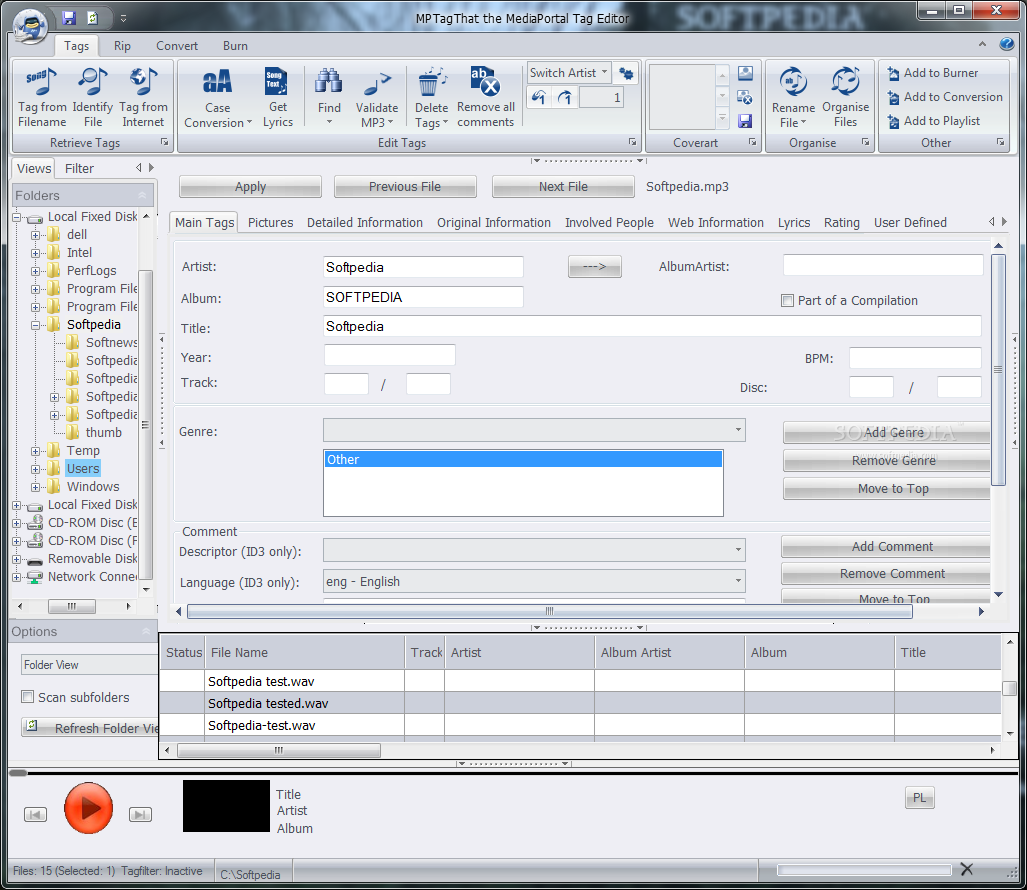Switch to the Convert ribbon tab

(177, 46)
